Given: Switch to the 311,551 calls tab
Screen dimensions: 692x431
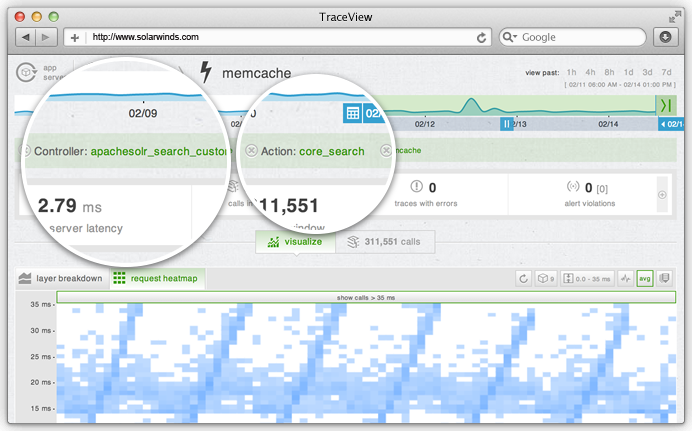Looking at the screenshot, I should click(x=385, y=242).
